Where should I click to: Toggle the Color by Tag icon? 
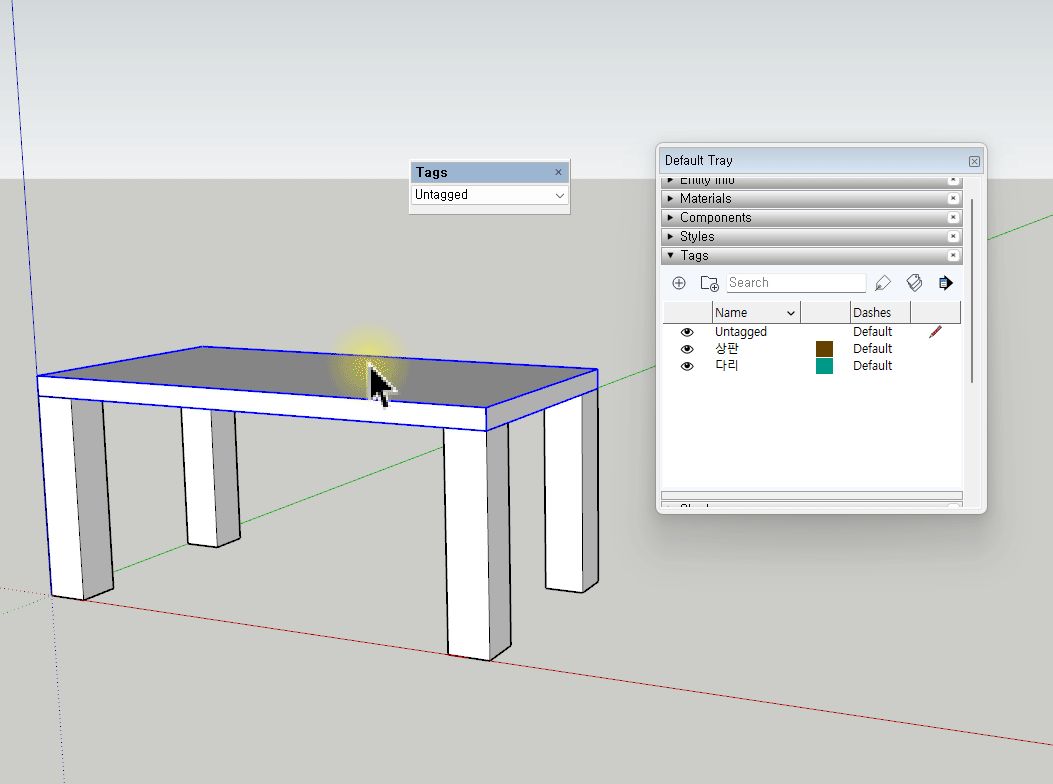click(914, 283)
